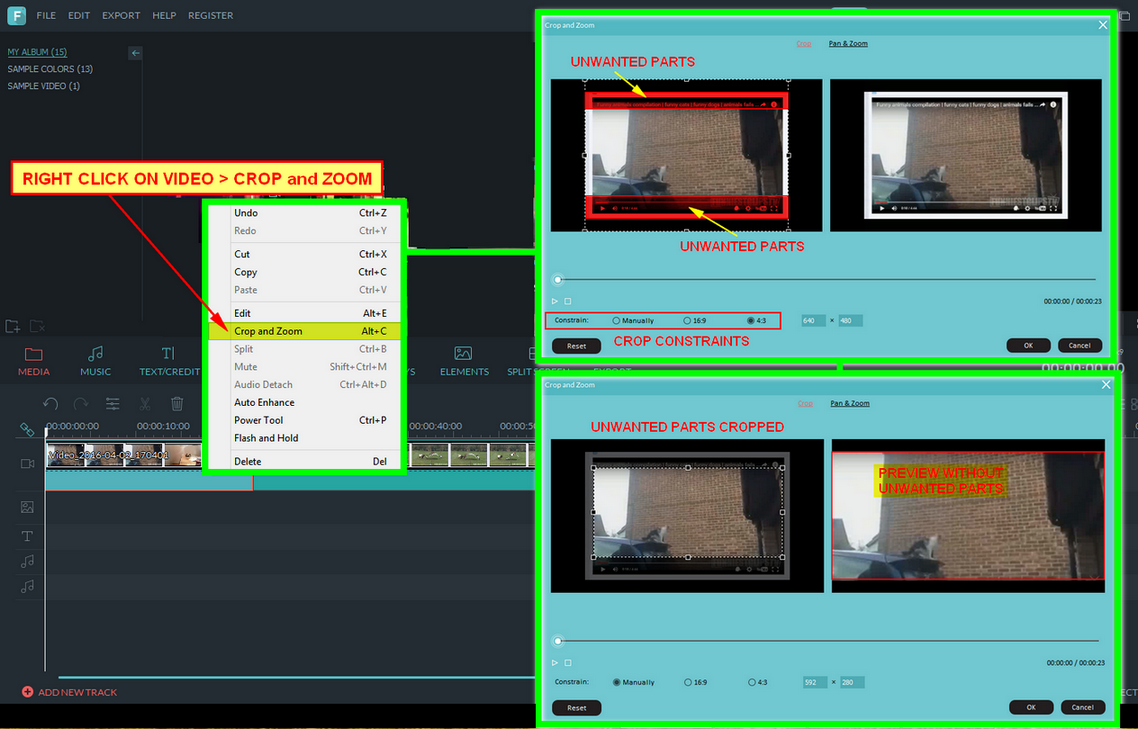Click ADD NEW TRACK label

pos(77,692)
